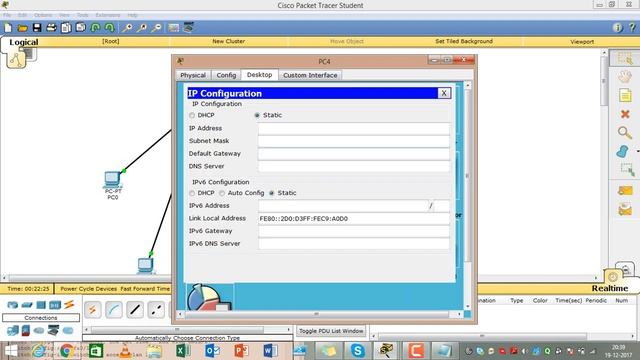Image resolution: width=640 pixels, height=360 pixels.
Task: Switch to the Logical workspace tab
Action: coord(24,42)
